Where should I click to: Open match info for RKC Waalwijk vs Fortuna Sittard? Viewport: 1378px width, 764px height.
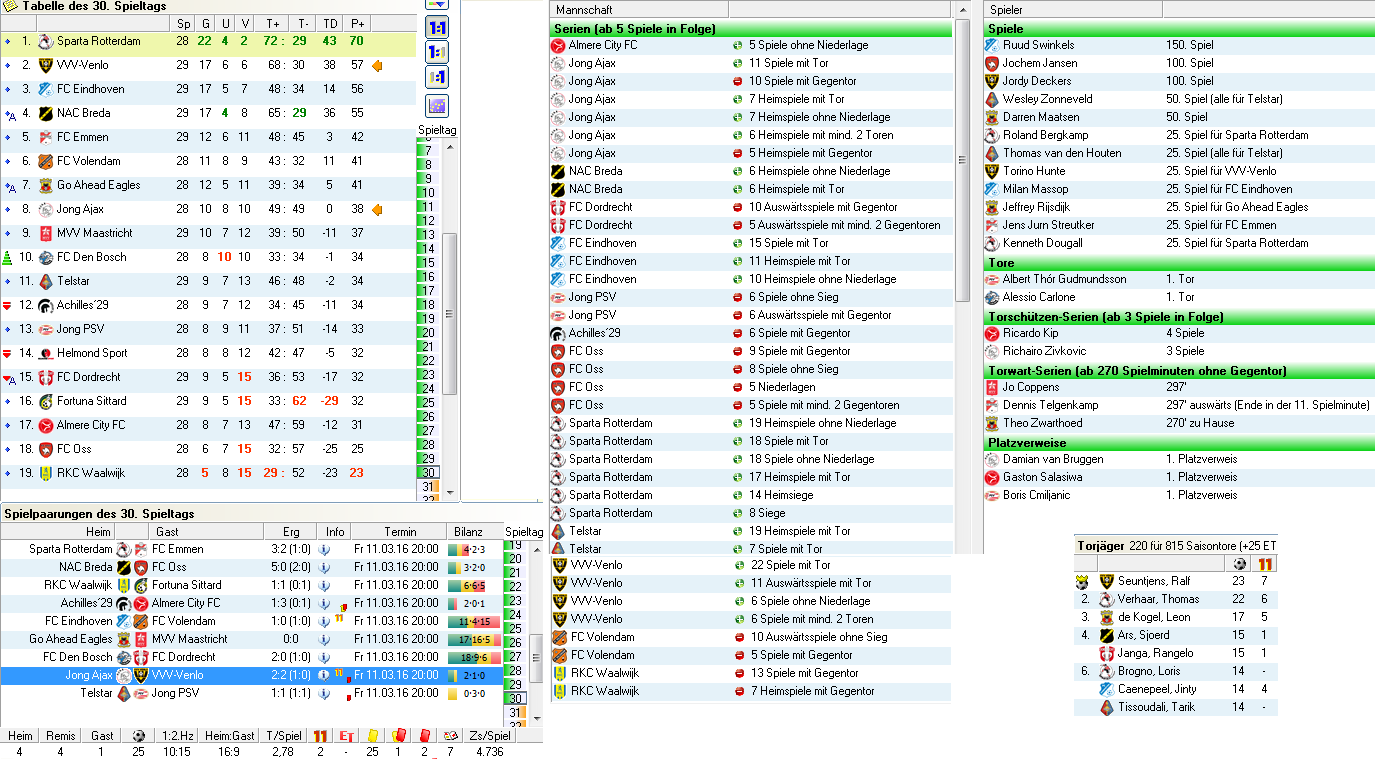click(324, 585)
